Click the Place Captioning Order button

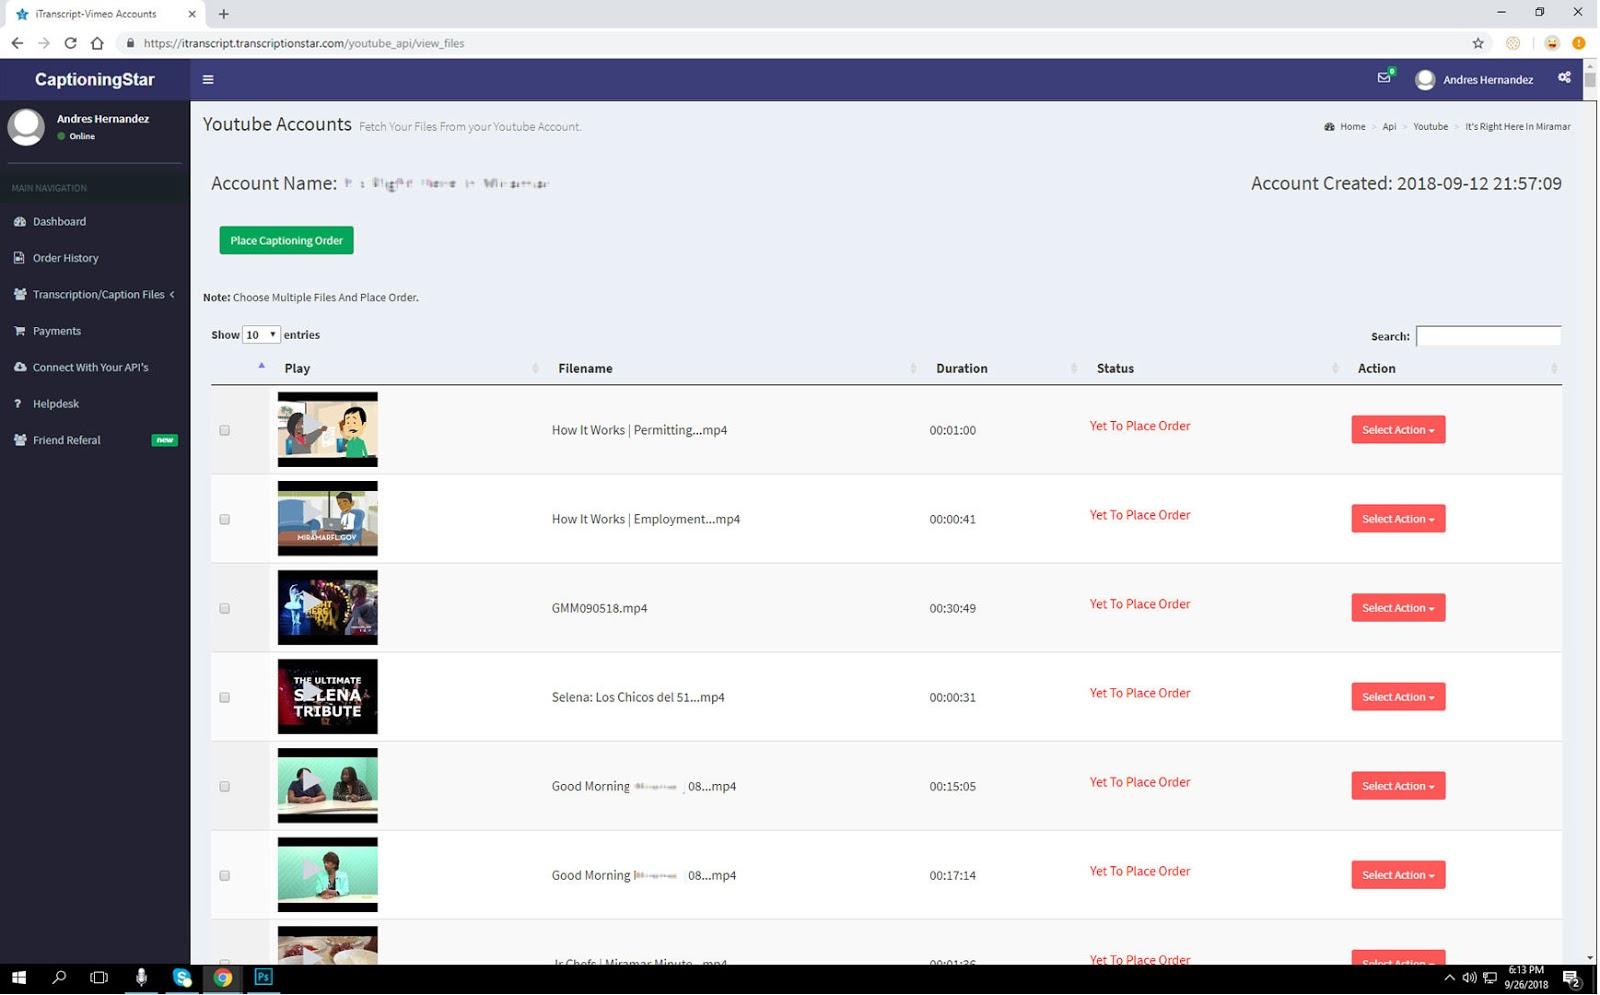coord(287,241)
